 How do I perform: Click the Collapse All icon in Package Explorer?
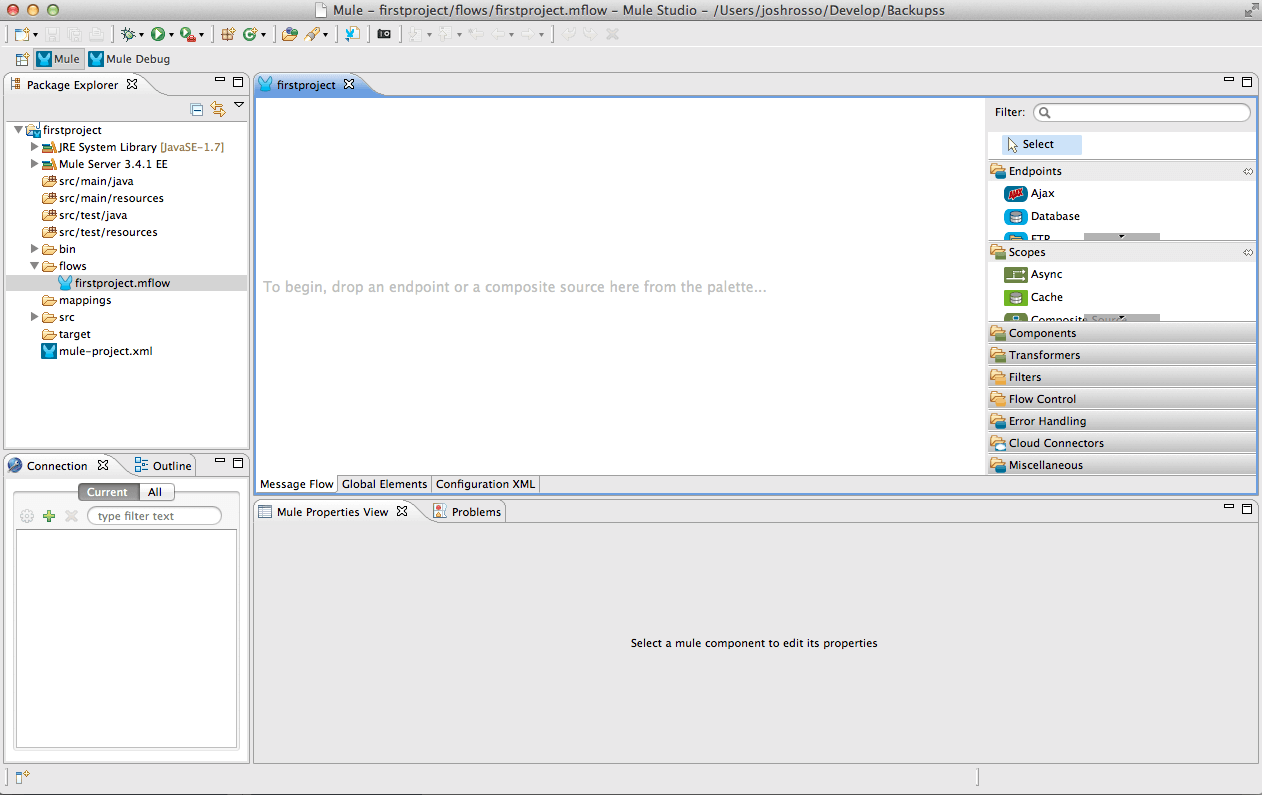pyautogui.click(x=197, y=110)
